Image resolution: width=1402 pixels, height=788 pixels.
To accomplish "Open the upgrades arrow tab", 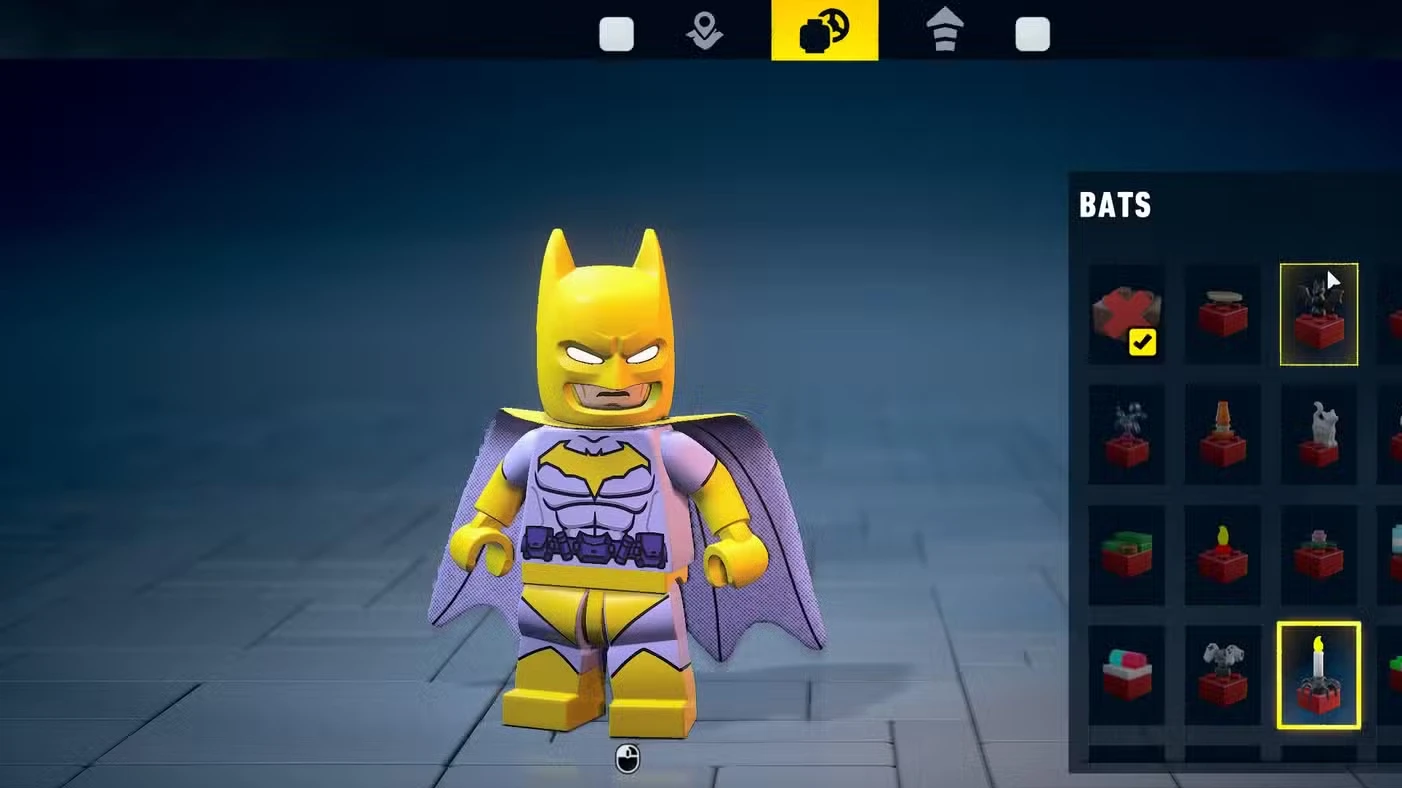I will pos(945,30).
